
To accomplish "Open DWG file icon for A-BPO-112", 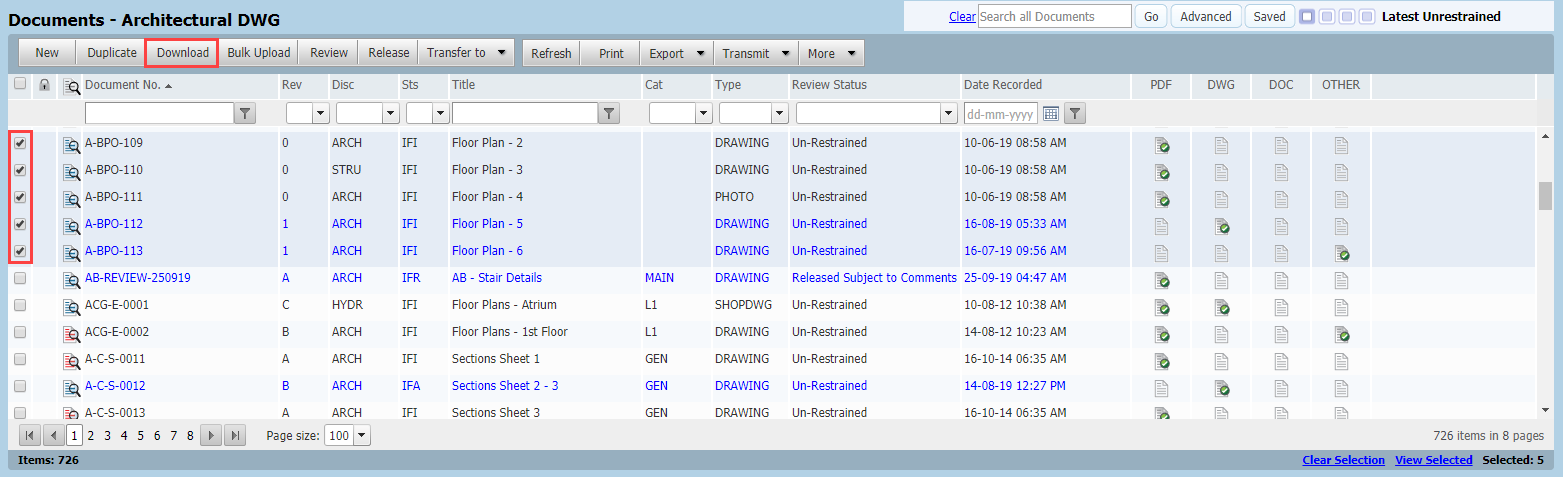I will pyautogui.click(x=1221, y=225).
